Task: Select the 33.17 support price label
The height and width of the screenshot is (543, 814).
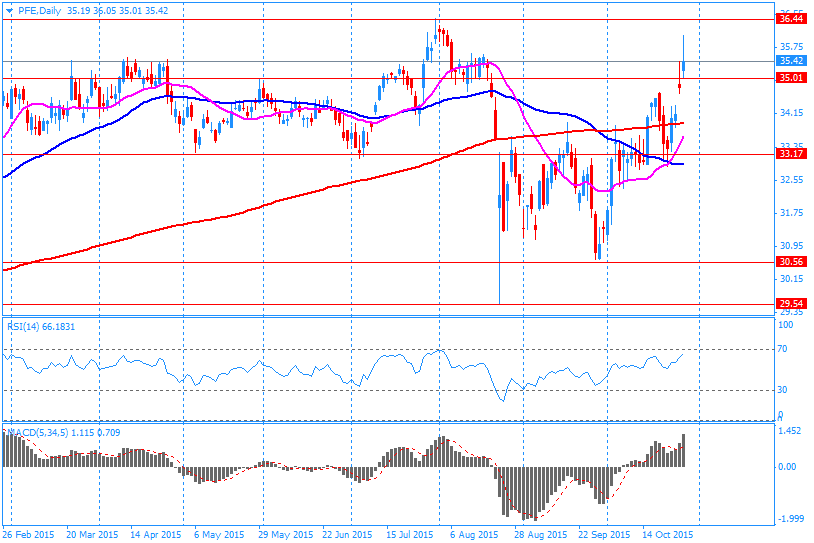Action: [x=791, y=154]
